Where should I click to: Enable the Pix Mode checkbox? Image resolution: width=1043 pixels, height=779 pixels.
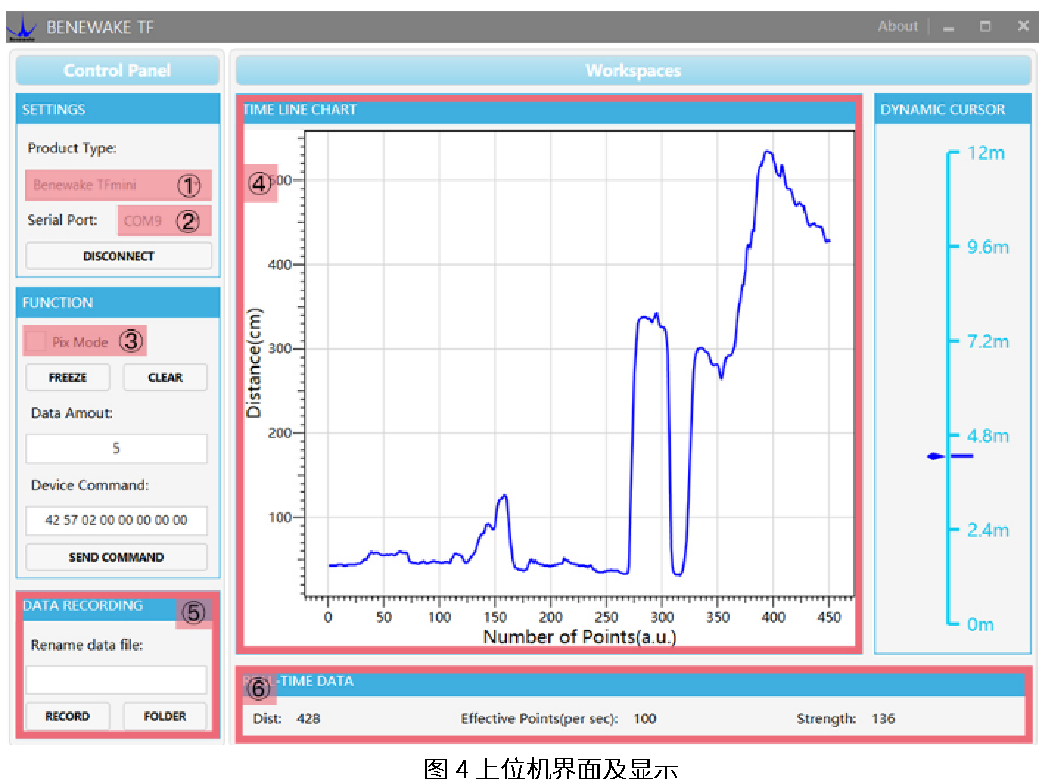tap(36, 342)
